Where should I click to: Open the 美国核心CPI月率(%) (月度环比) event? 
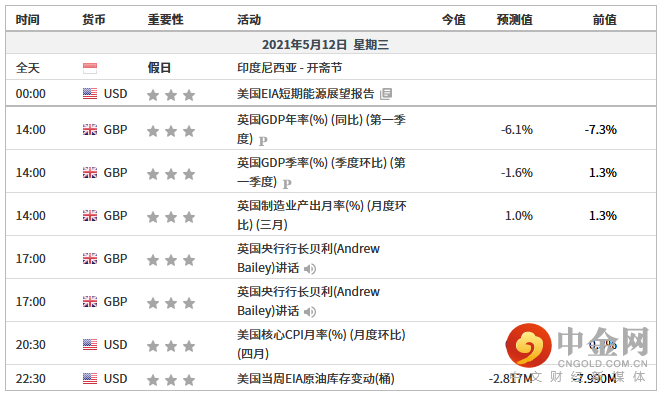321,344
